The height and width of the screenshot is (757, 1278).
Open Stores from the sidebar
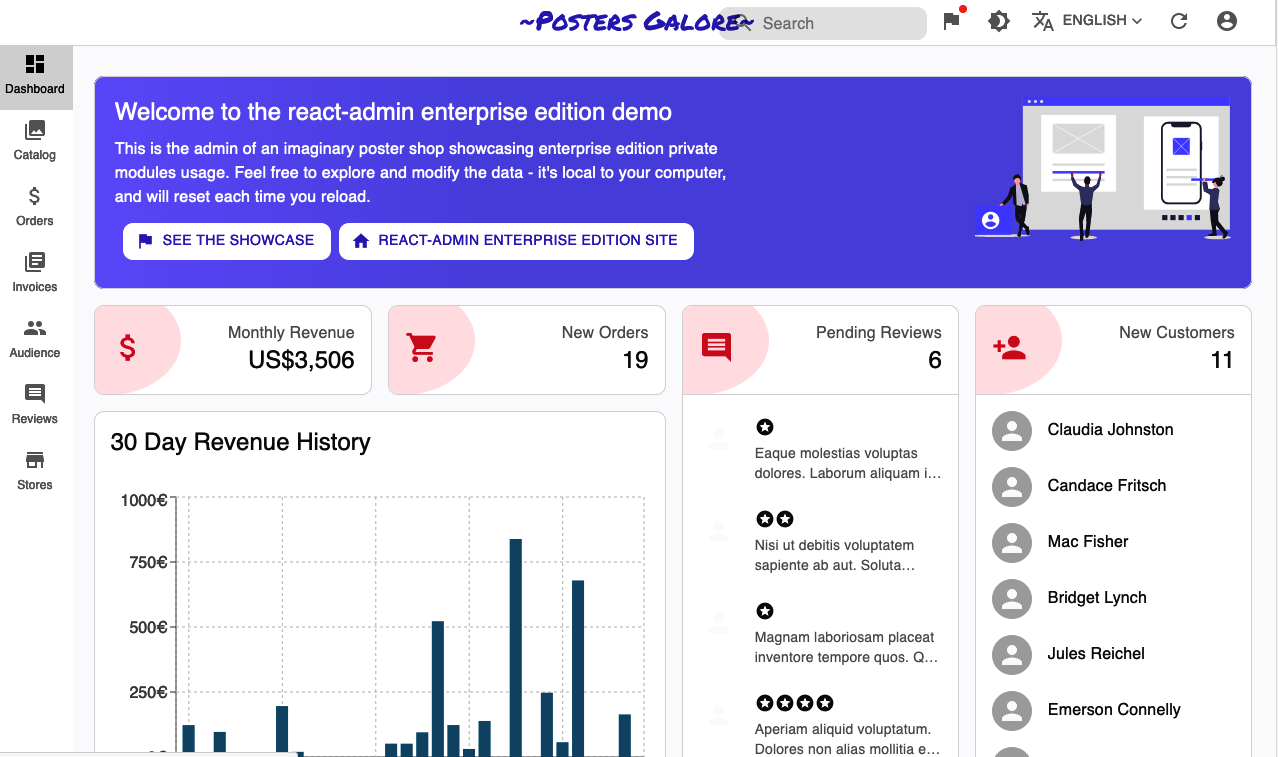35,472
